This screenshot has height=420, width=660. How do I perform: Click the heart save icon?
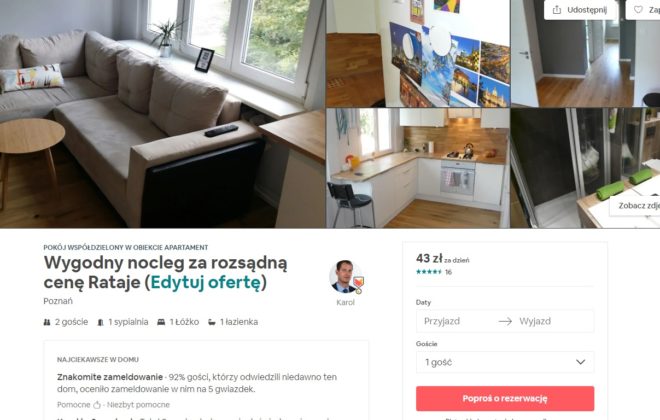click(638, 10)
